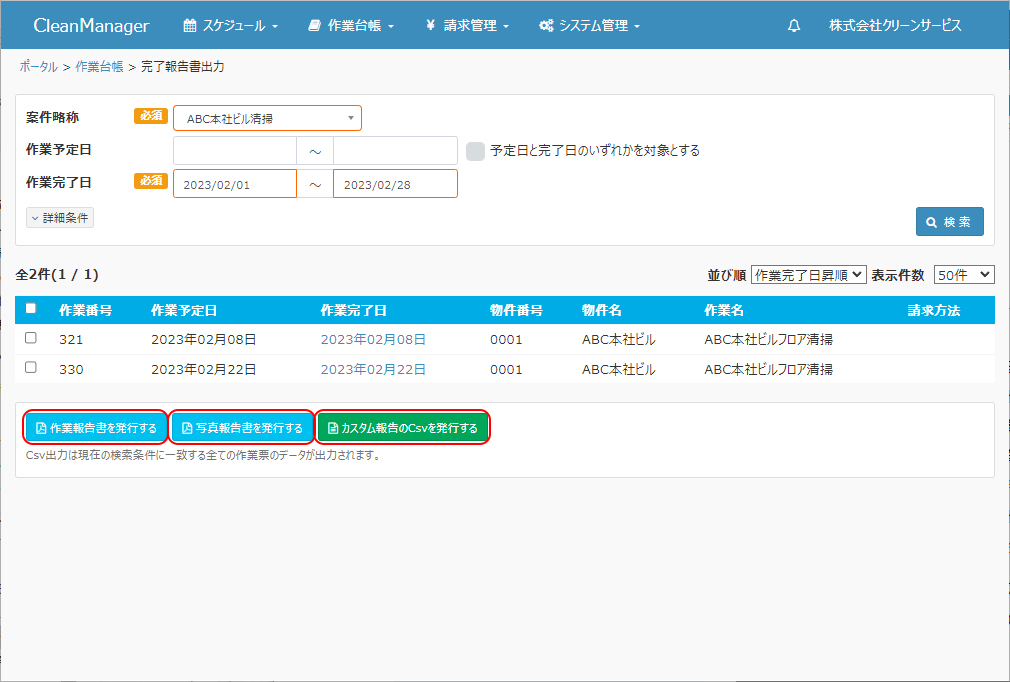Export カスタム報告のCsvを発行する
The image size is (1010, 682).
pos(403,428)
